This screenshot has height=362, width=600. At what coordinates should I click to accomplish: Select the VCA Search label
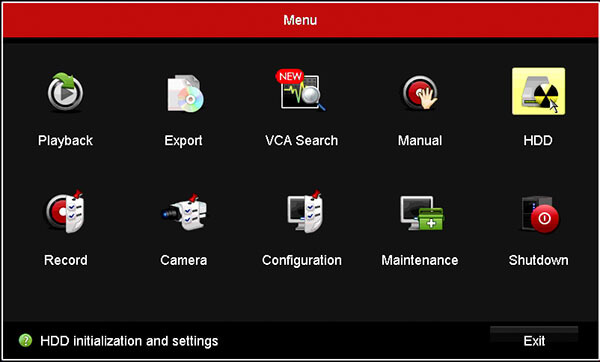(x=302, y=140)
